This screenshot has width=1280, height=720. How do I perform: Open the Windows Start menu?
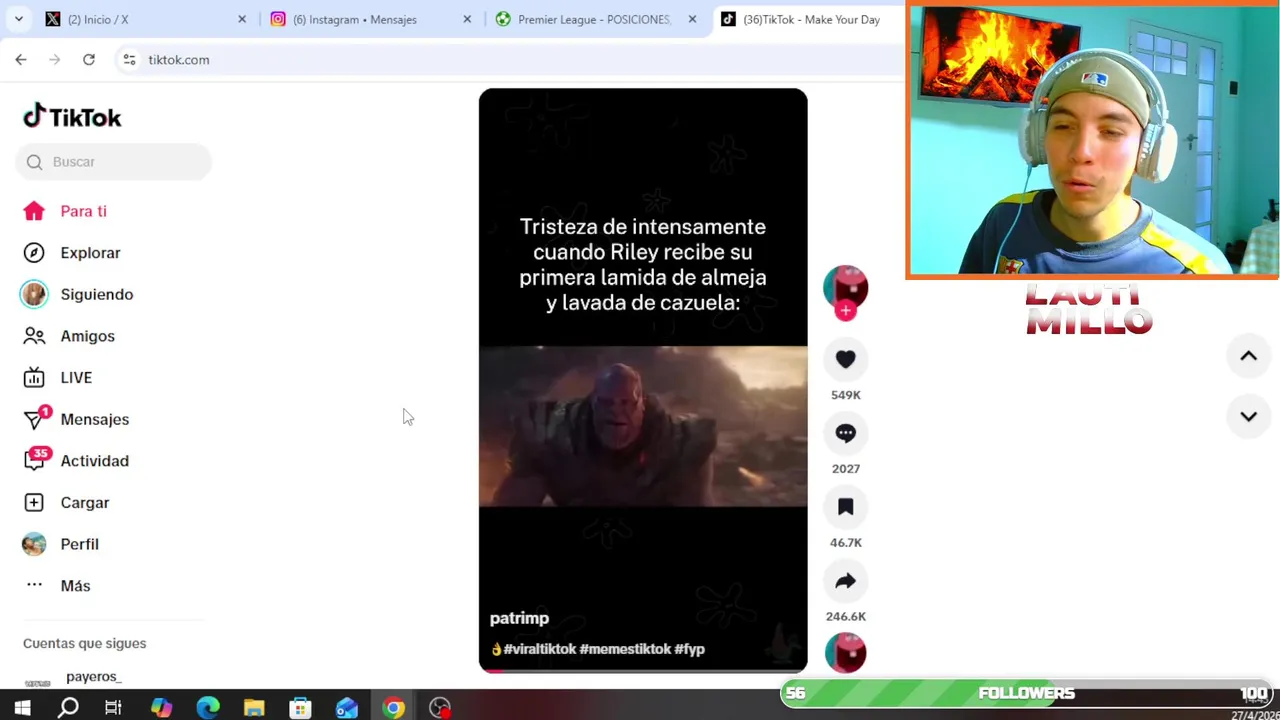pyautogui.click(x=22, y=708)
